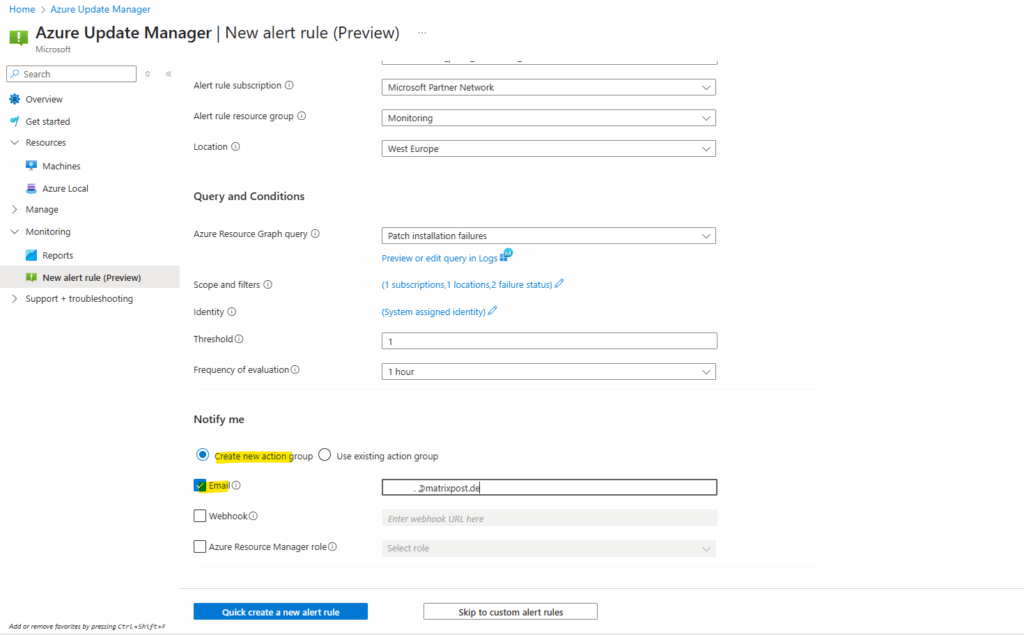Screen dimensions: 1024x635
Task: Click the subscriptions, locations, failure status link
Action: [467, 285]
